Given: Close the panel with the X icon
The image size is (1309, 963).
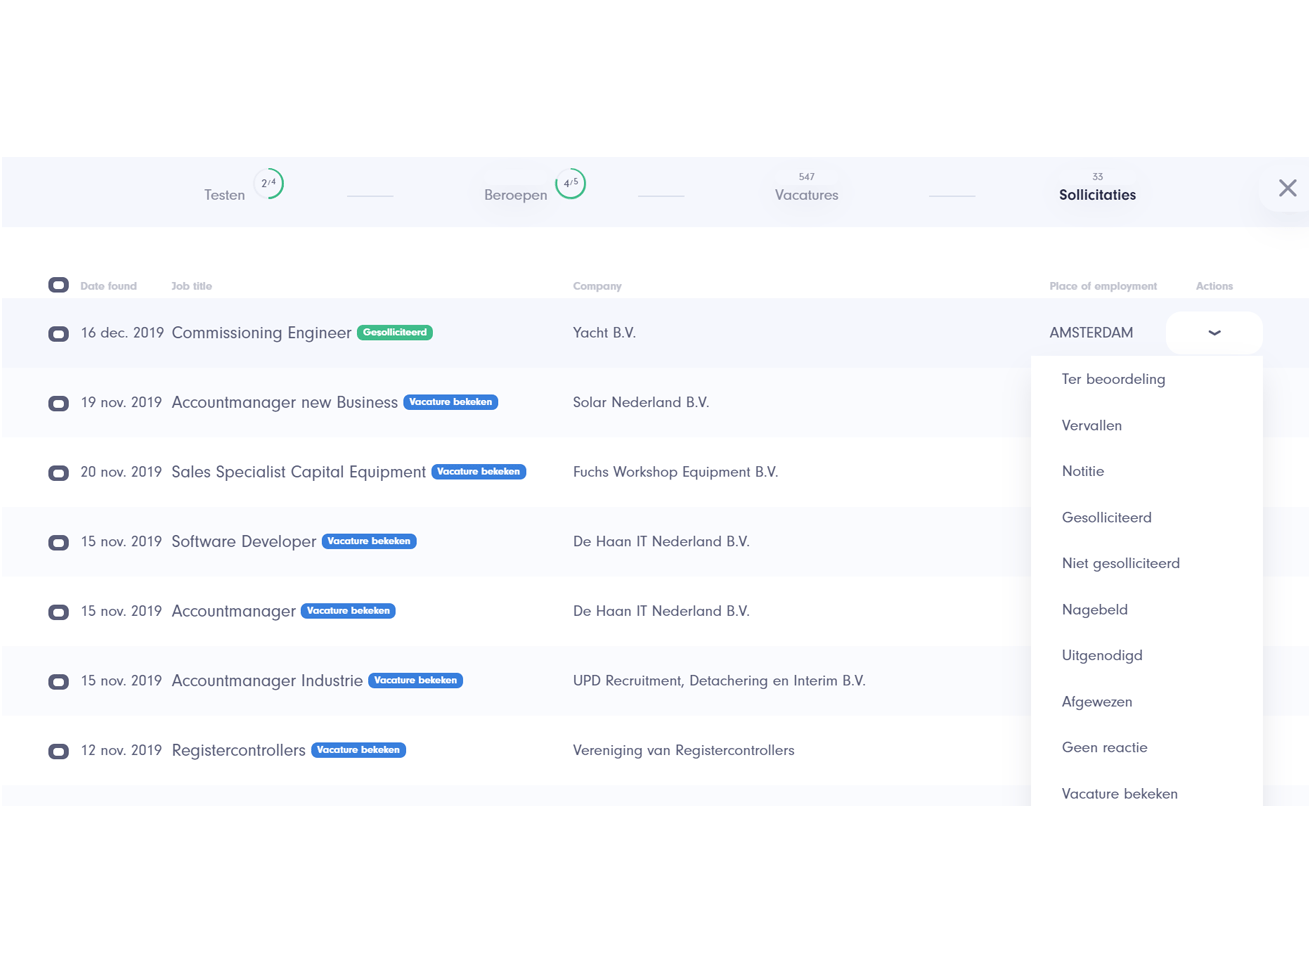Looking at the screenshot, I should (x=1287, y=188).
